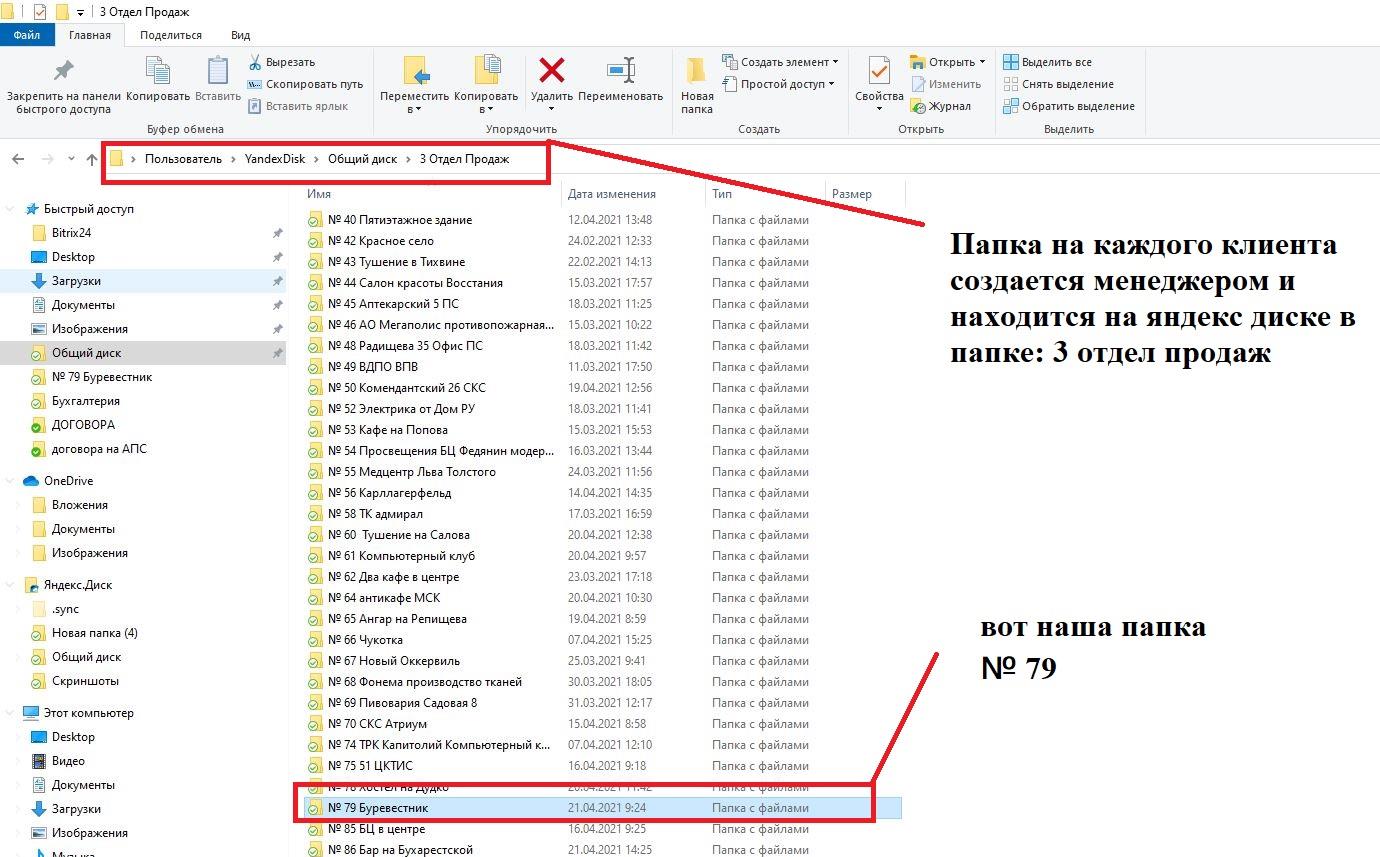
Task: Switch to Вид ribbon tab
Action: tap(241, 35)
